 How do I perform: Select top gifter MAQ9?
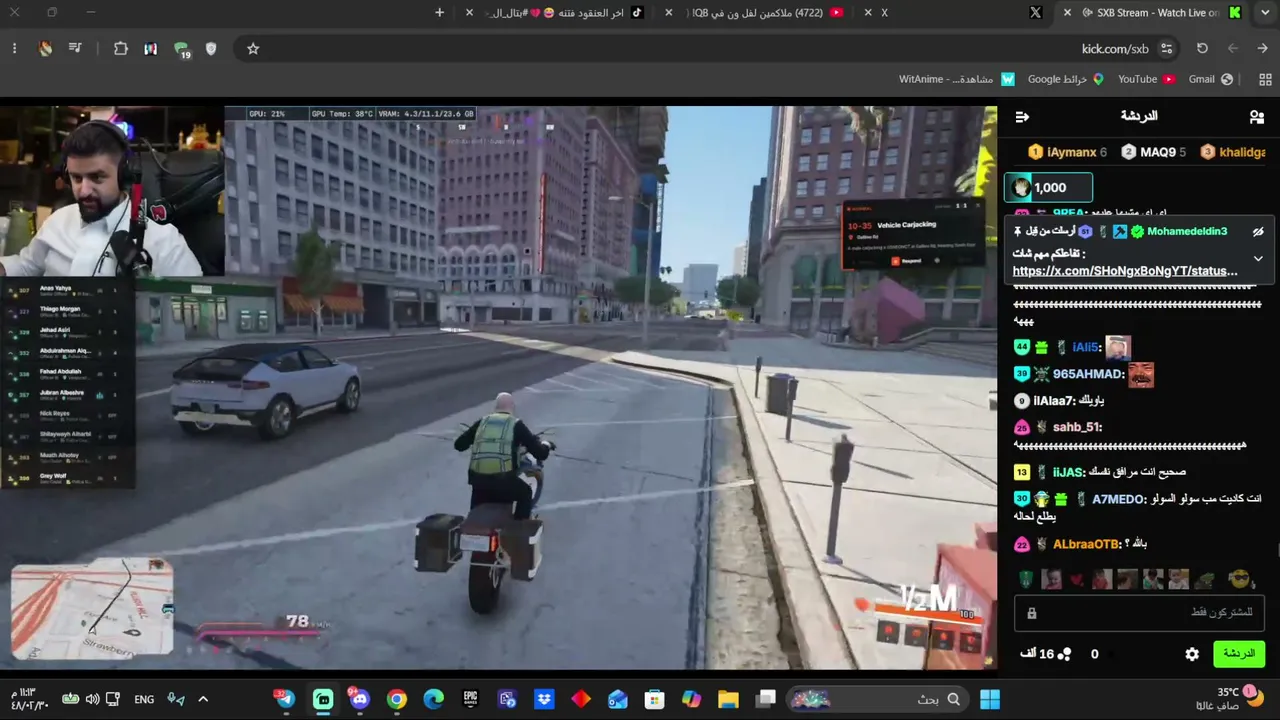point(1153,152)
